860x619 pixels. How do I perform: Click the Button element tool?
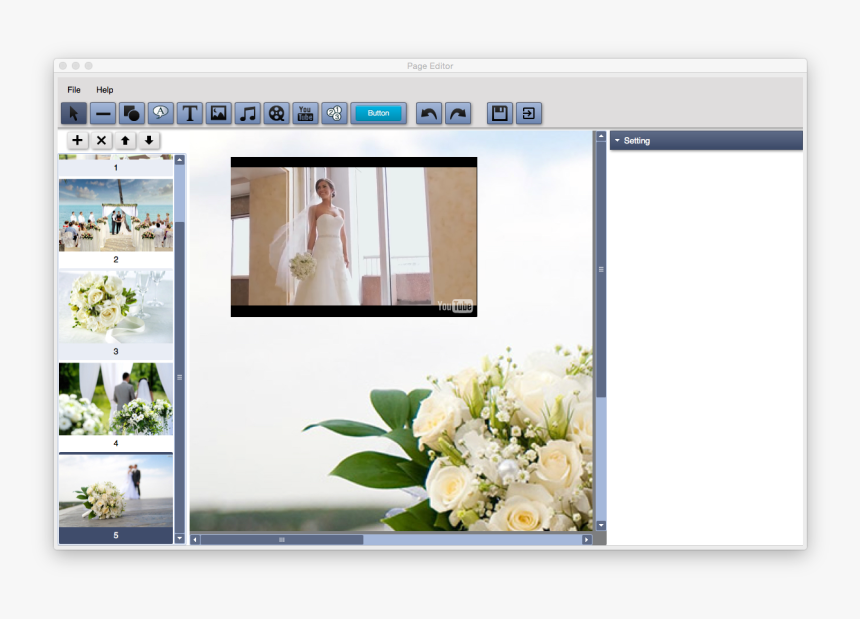pos(379,113)
